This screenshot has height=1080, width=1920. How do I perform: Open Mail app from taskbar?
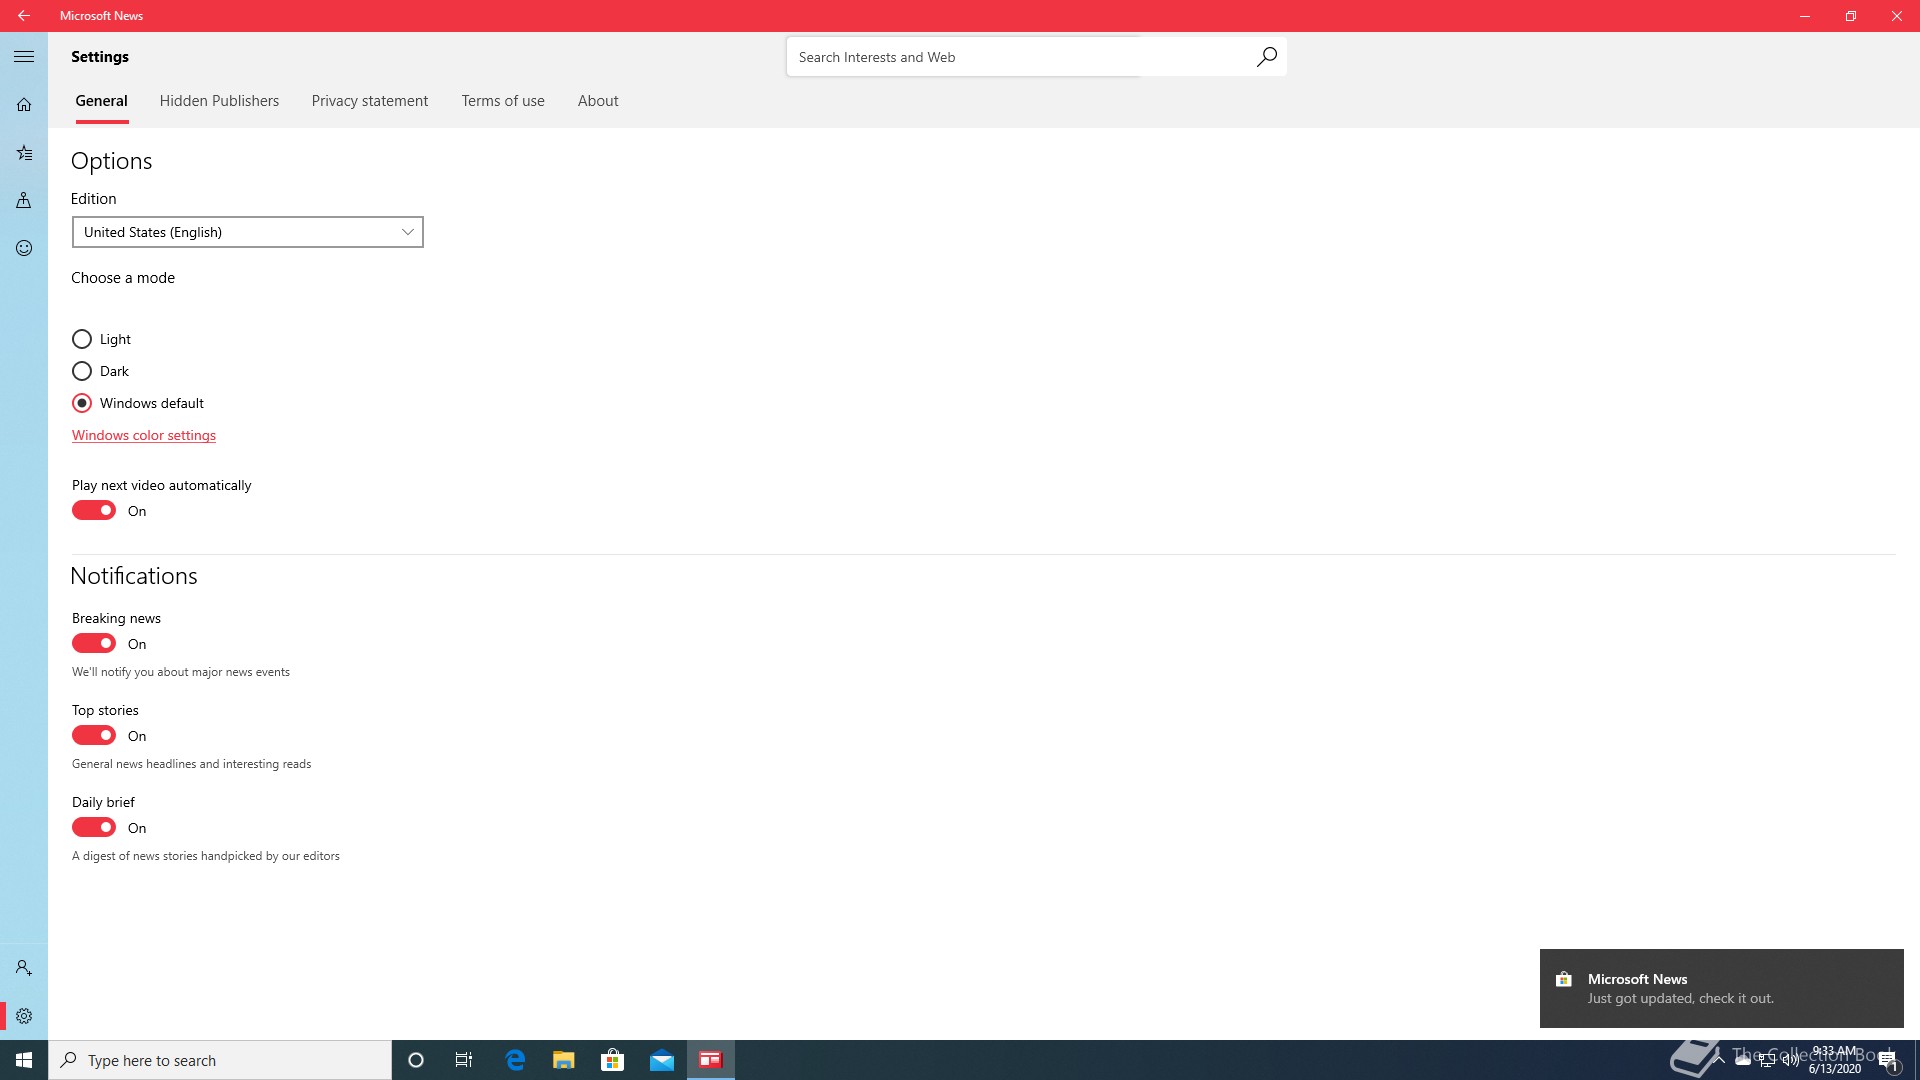(x=662, y=1060)
